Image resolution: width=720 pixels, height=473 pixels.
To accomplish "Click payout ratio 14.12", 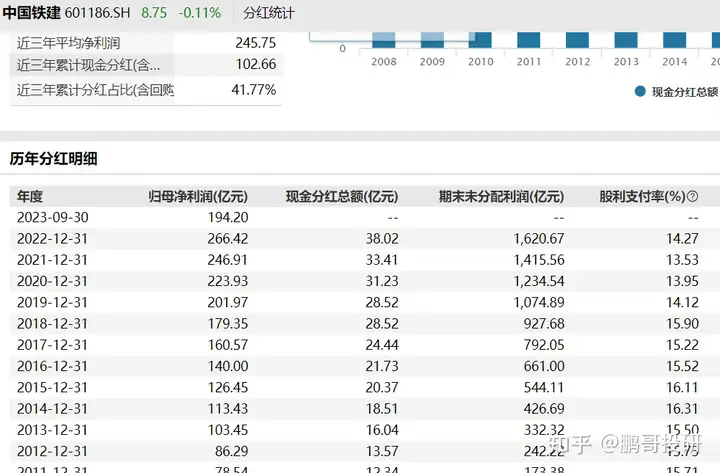I will (682, 303).
